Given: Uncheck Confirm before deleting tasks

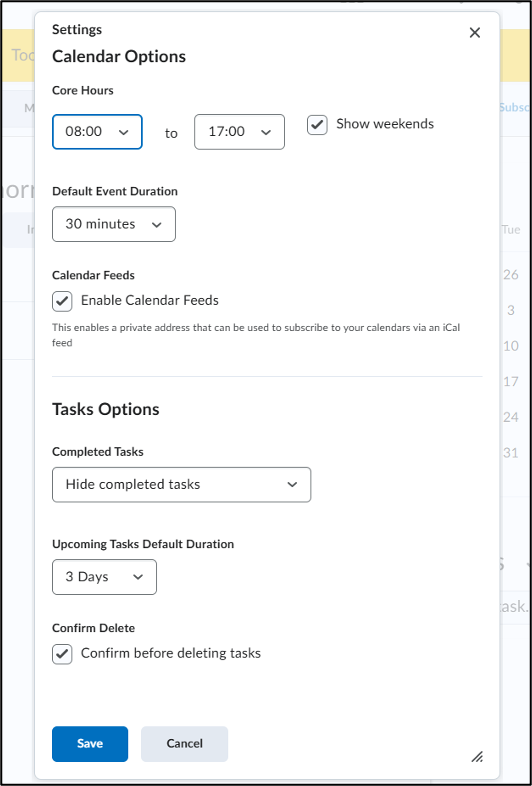Looking at the screenshot, I should point(62,655).
